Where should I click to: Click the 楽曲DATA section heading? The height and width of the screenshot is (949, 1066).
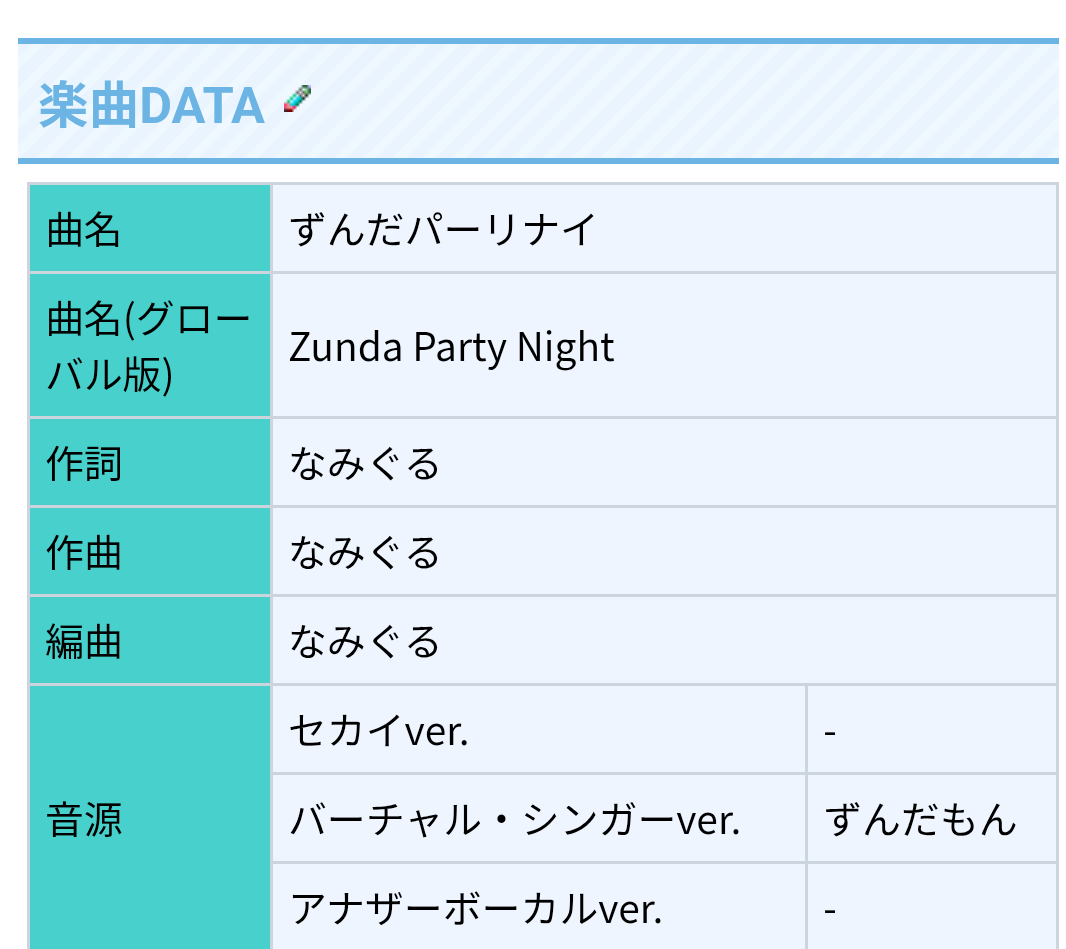pos(152,105)
